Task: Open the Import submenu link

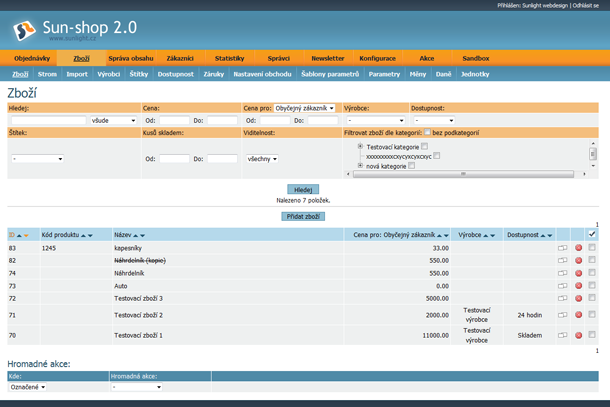Action: 77,74
